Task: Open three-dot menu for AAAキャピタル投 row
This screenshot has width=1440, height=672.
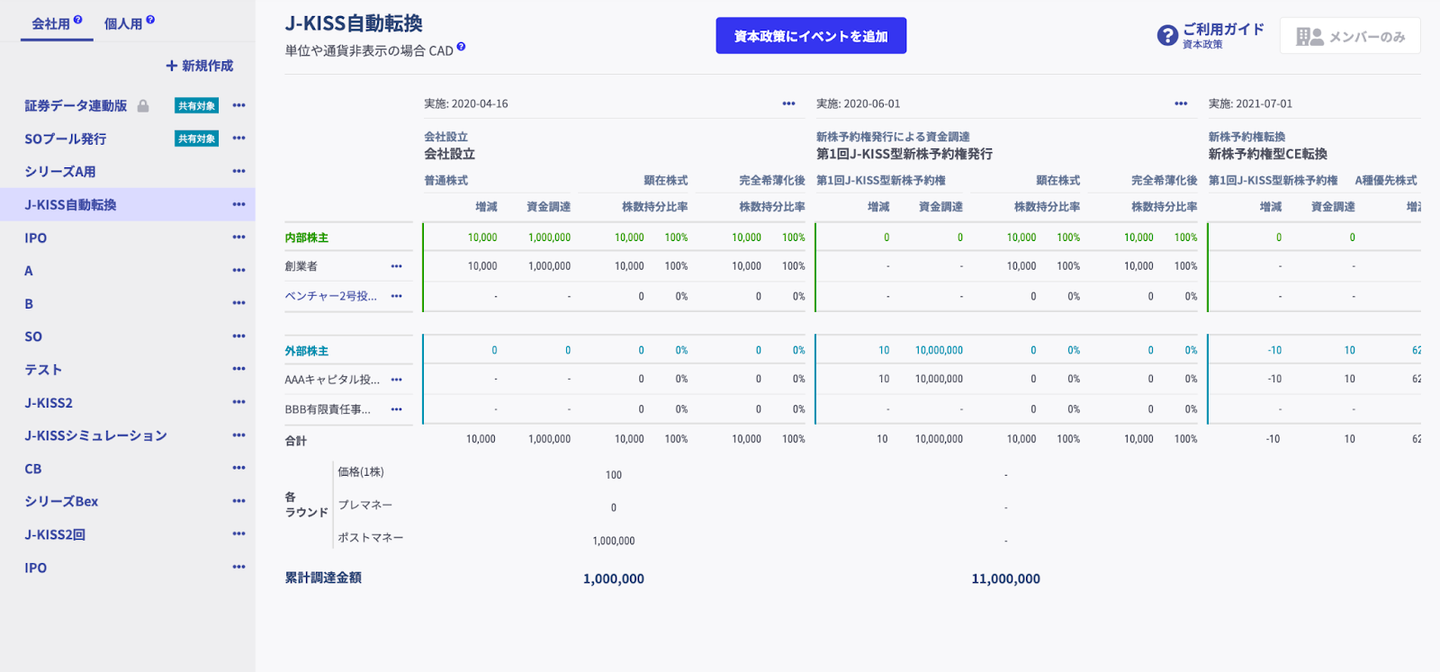Action: pyautogui.click(x=396, y=379)
